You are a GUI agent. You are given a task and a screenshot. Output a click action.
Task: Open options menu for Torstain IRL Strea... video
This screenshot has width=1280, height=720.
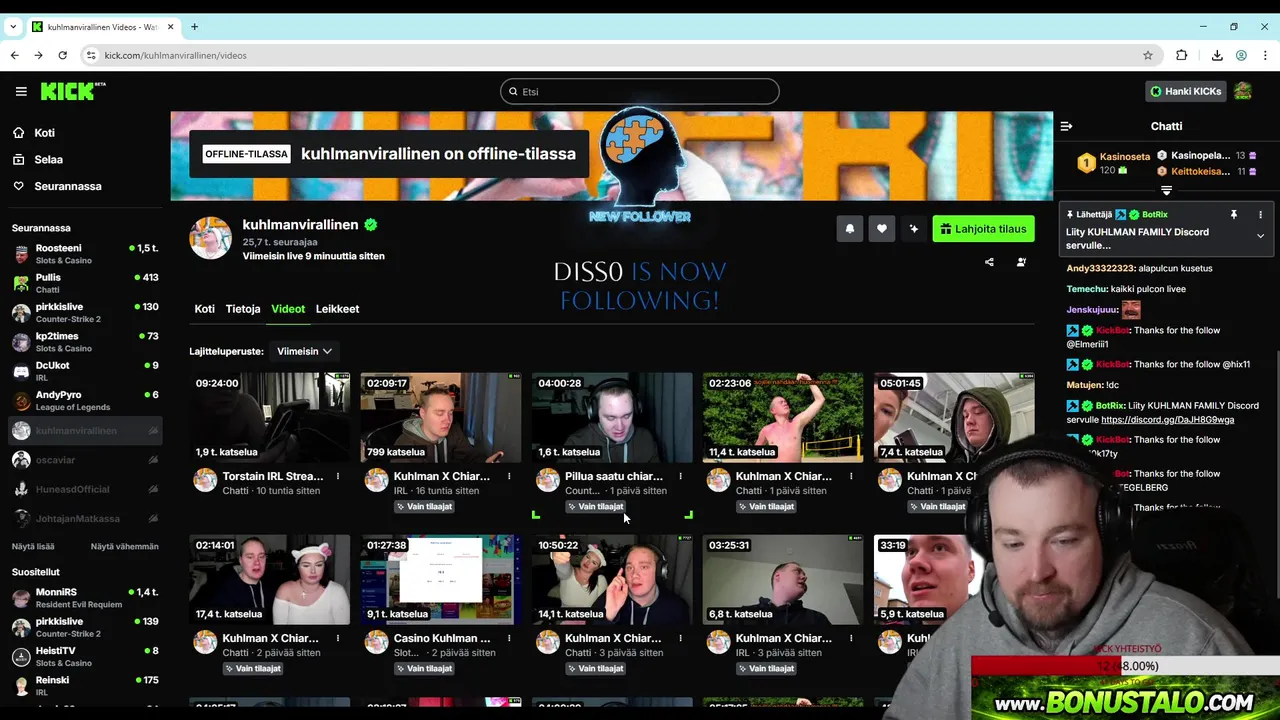coord(338,476)
